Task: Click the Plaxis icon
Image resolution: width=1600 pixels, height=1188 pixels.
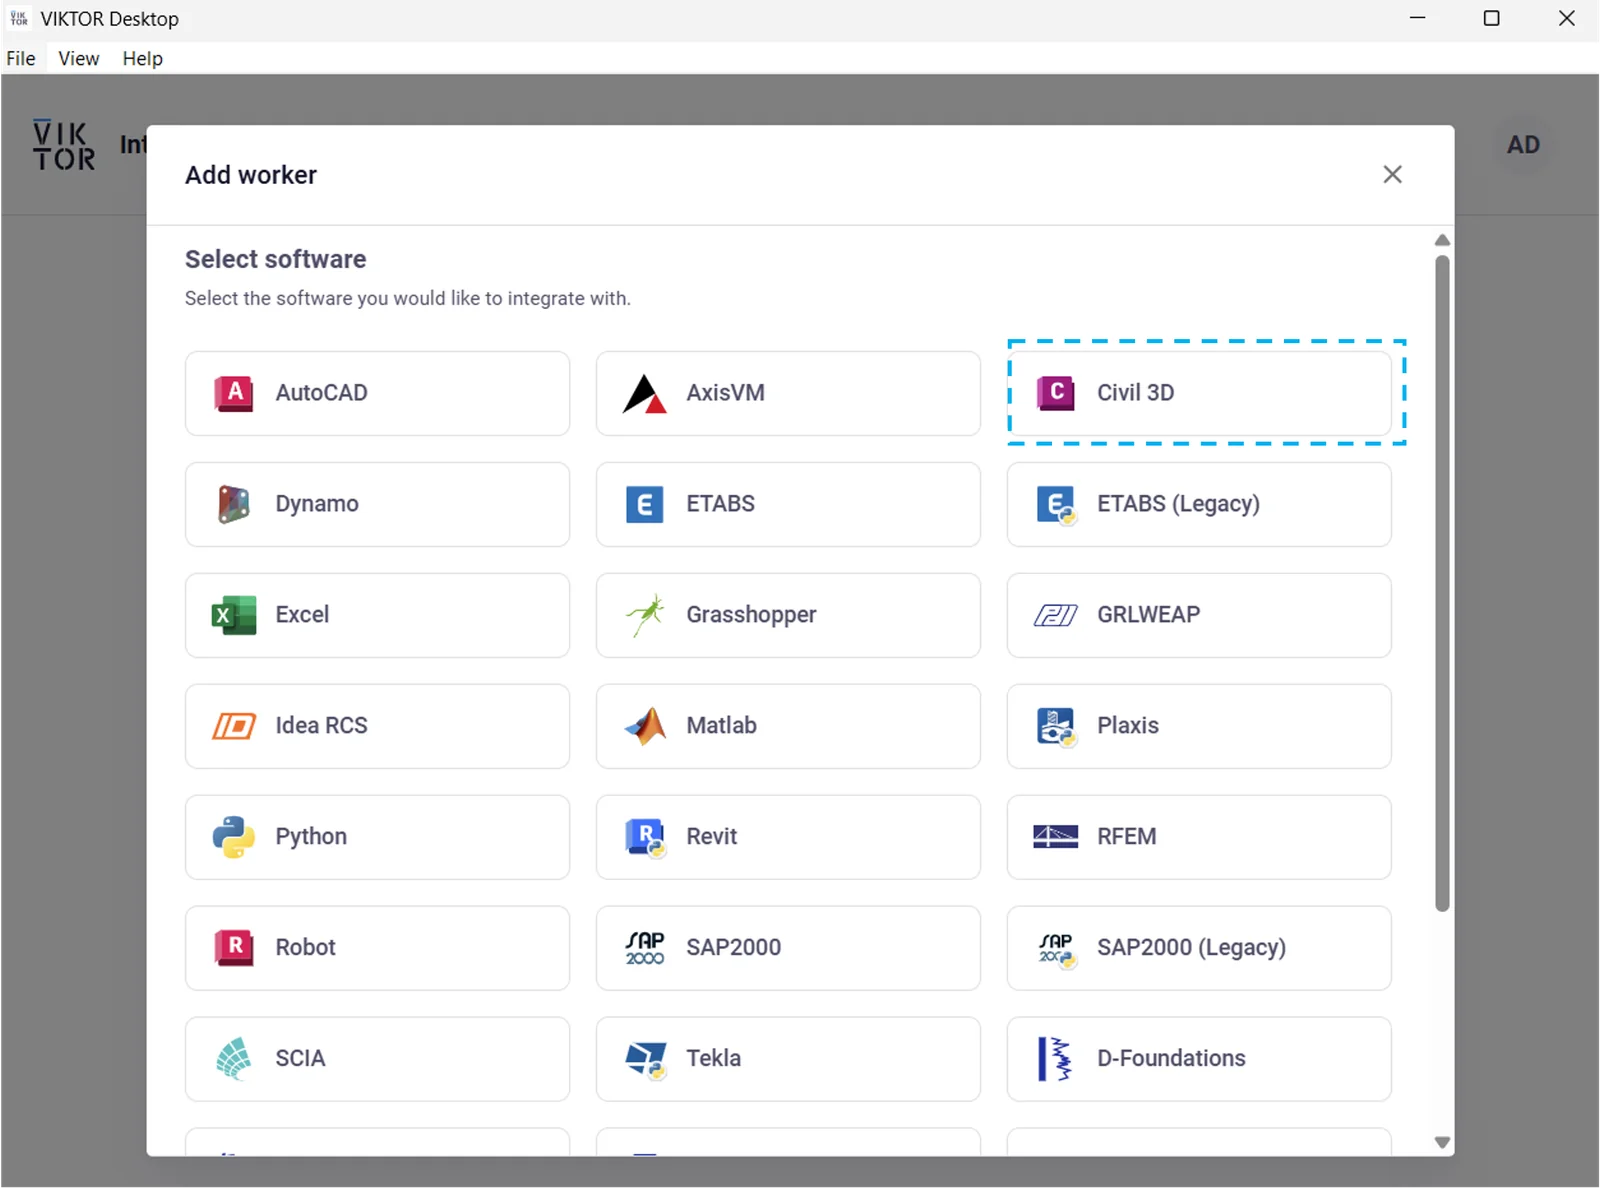Action: (x=1056, y=727)
